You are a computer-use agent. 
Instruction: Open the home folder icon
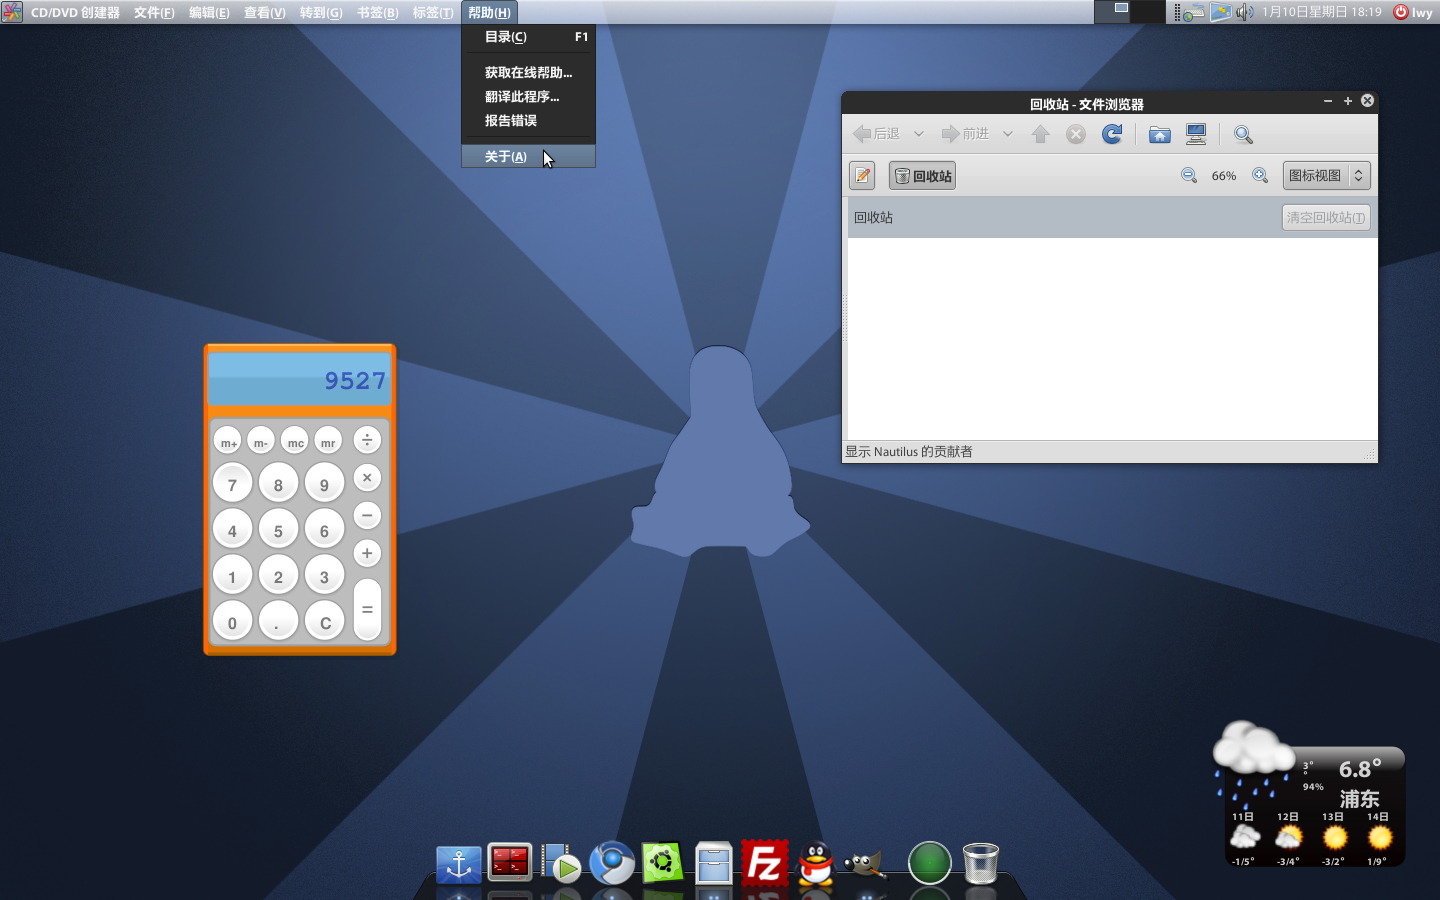click(x=1160, y=134)
